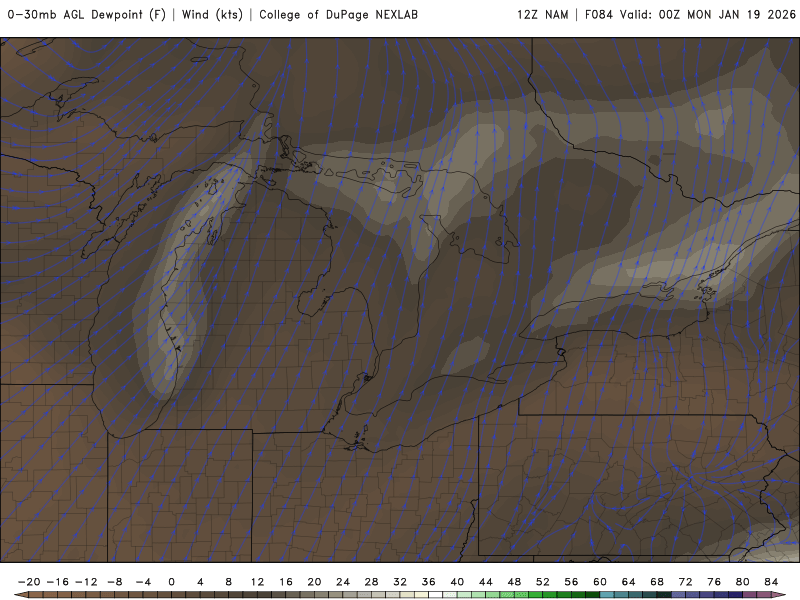The width and height of the screenshot is (800, 600).
Task: Click the "F084 Valid: 00Z MON JAN 19 2026" text
Action: point(690,15)
